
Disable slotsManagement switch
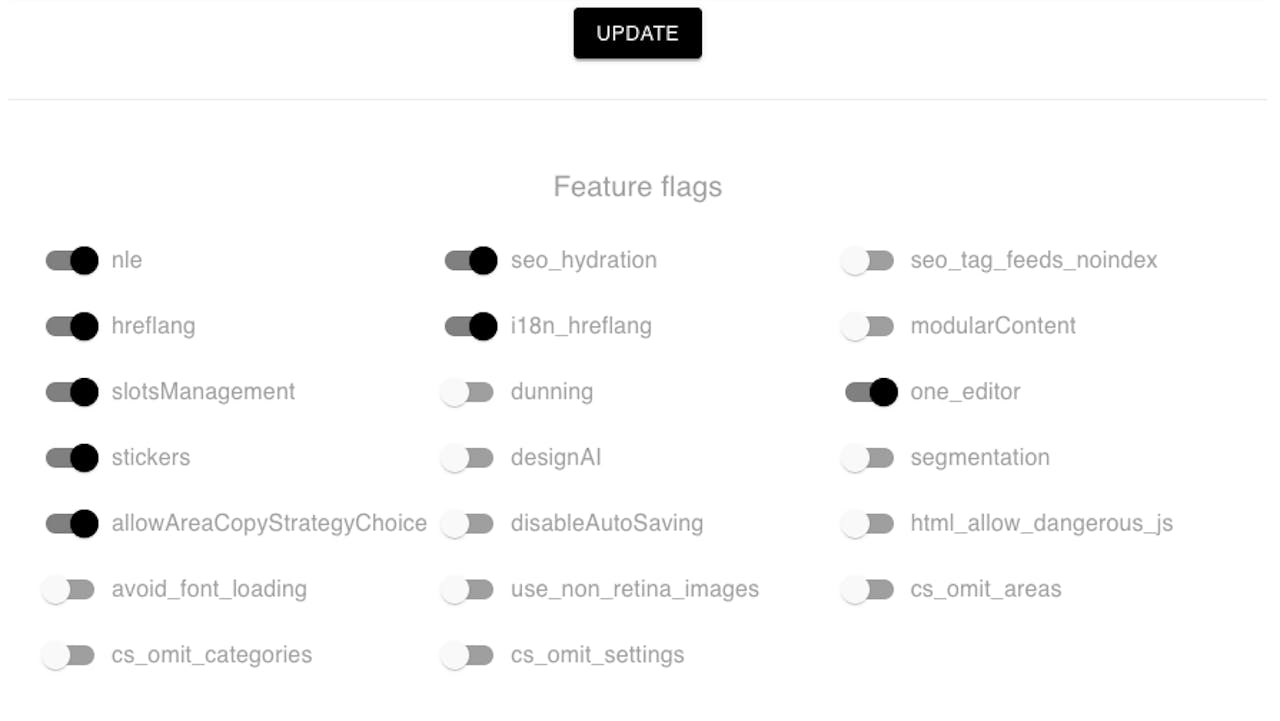72,392
